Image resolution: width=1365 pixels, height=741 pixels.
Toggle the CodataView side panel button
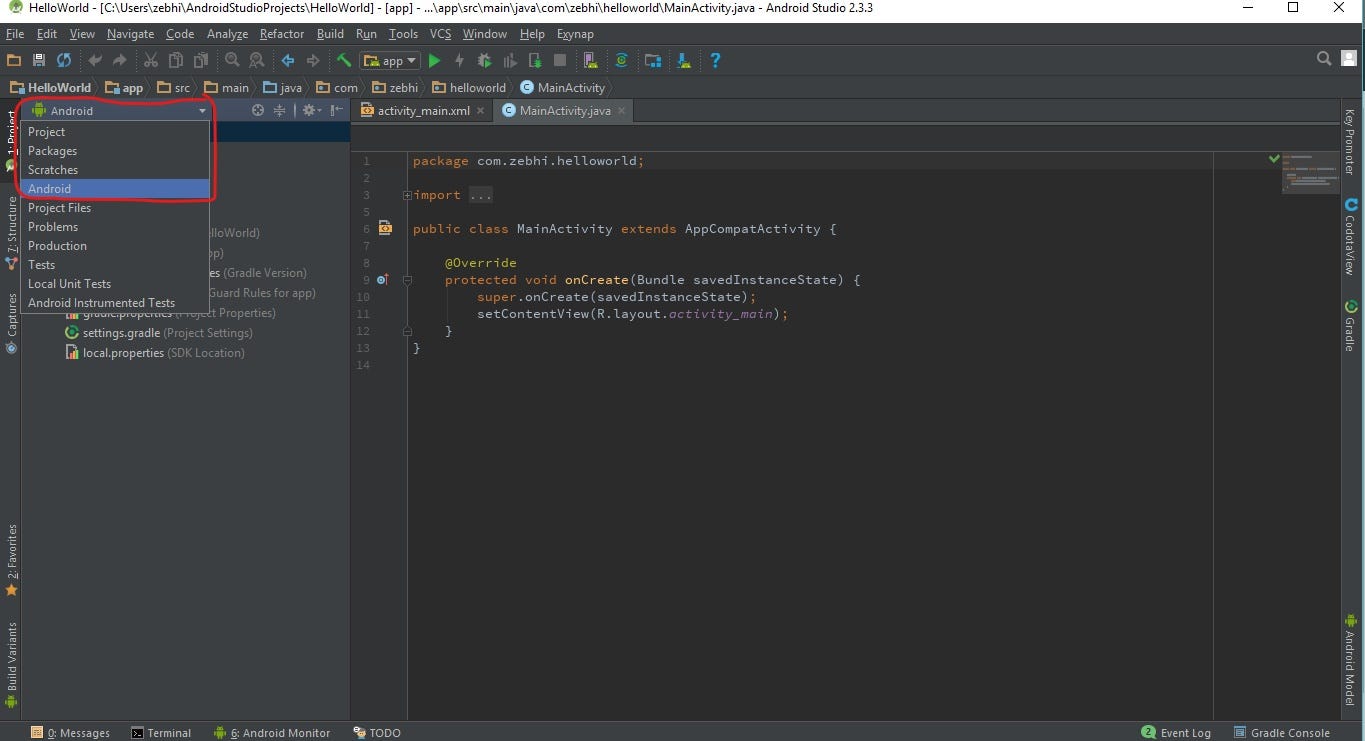(x=1349, y=236)
